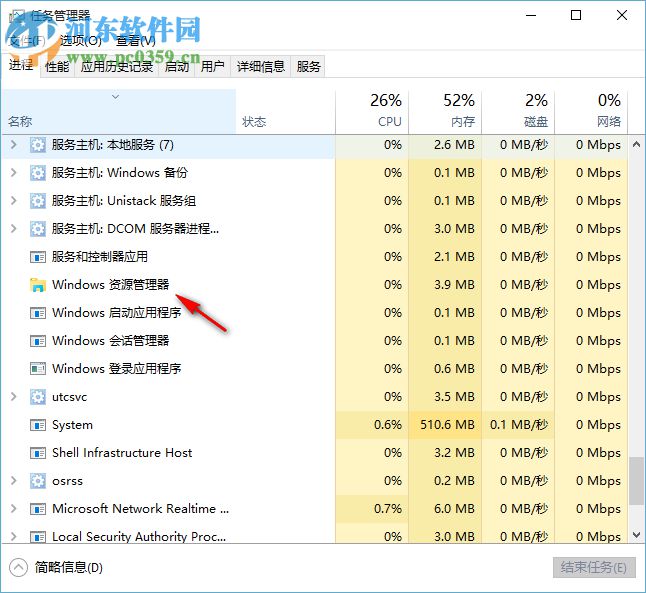646x593 pixels.
Task: Maximize the 任务管理器 window
Action: pyautogui.click(x=576, y=15)
